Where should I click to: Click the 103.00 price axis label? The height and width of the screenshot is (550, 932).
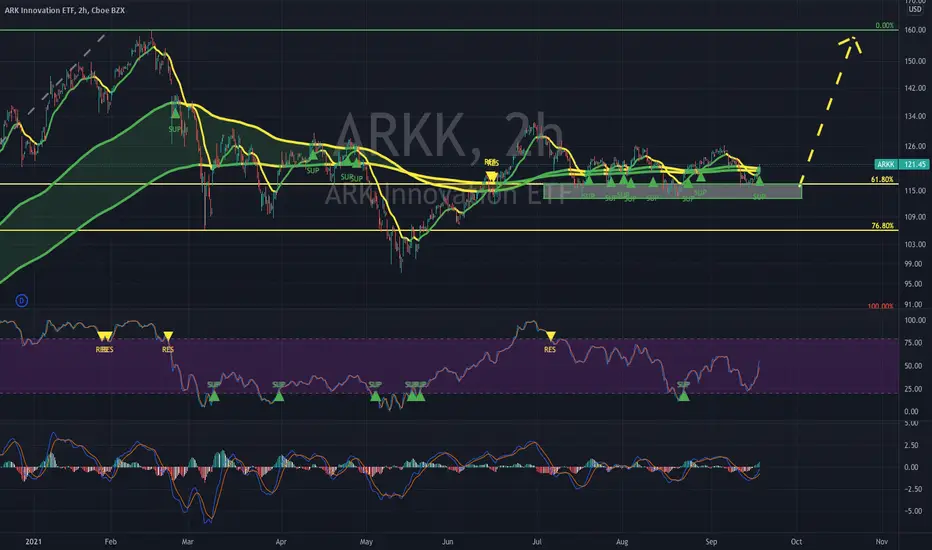pos(915,244)
